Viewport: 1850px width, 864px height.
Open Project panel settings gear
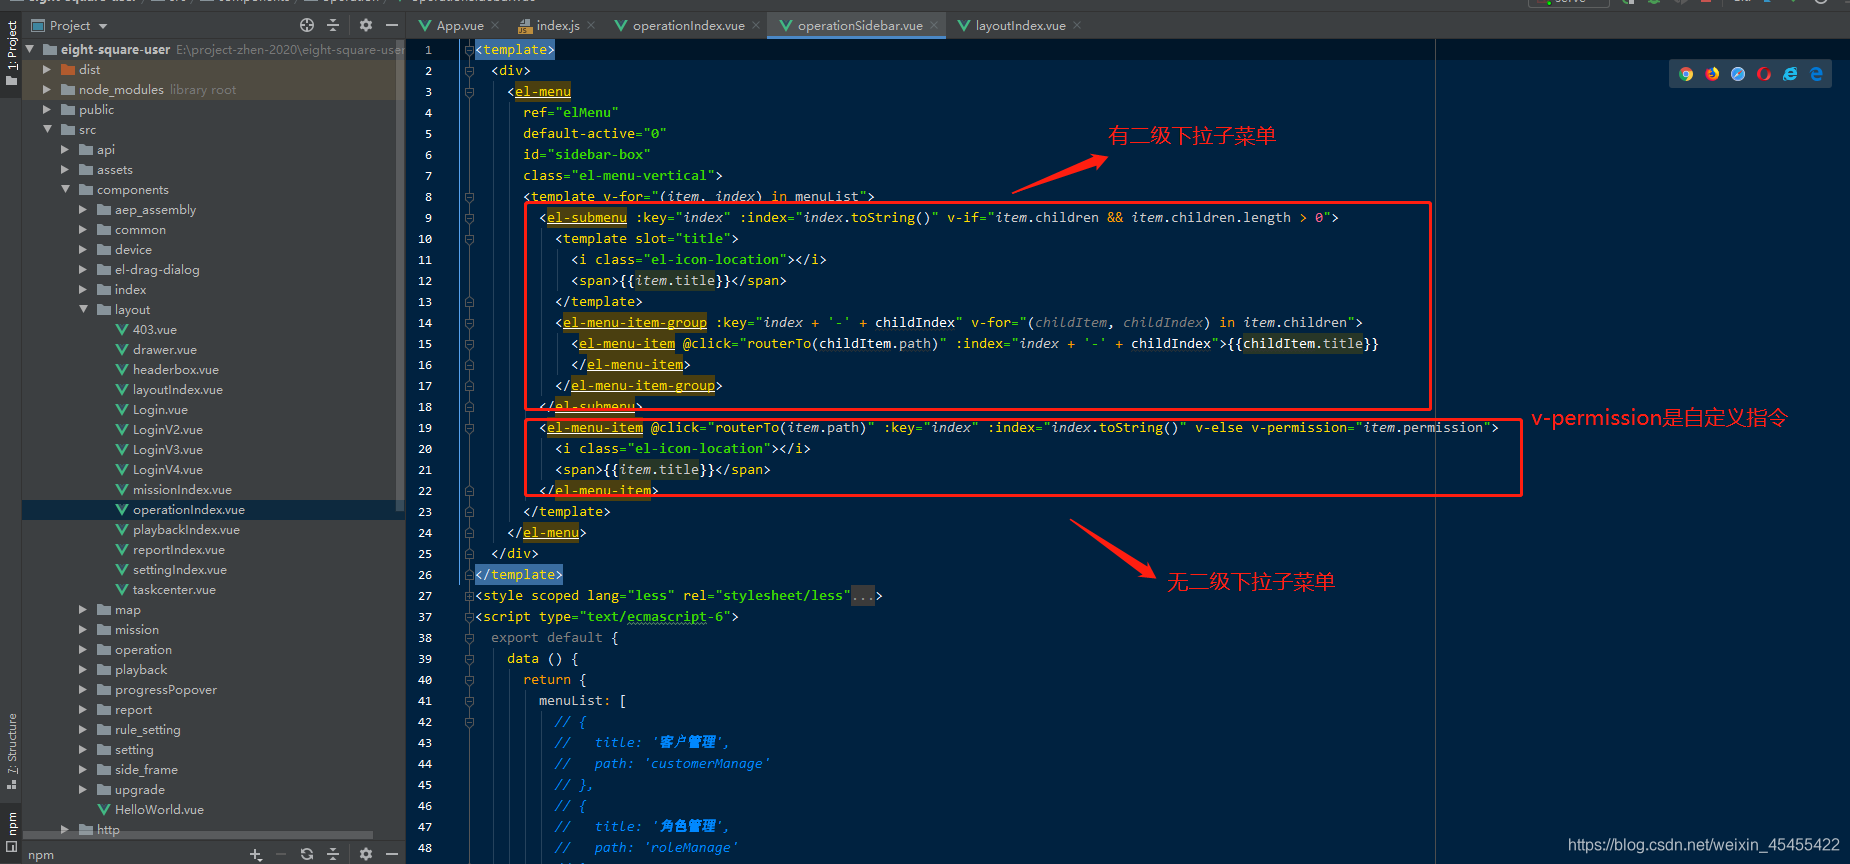click(x=366, y=25)
